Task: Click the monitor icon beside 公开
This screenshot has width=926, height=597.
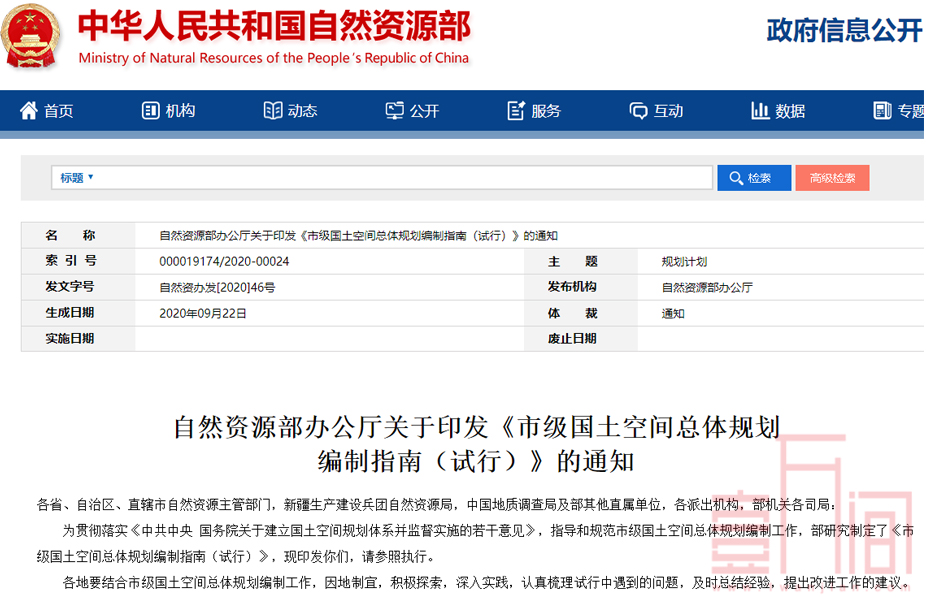Action: pyautogui.click(x=394, y=110)
